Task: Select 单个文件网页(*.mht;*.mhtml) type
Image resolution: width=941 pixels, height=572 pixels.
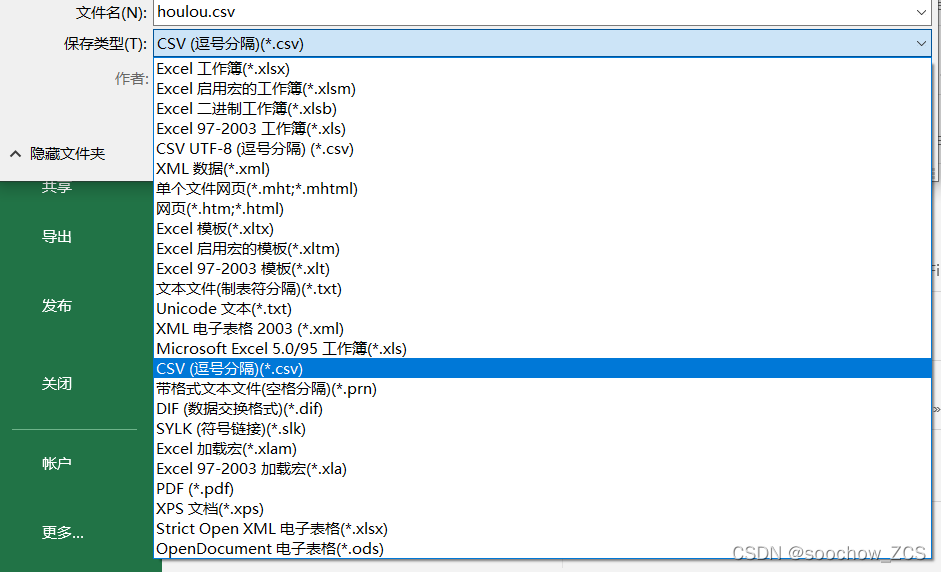Action: (542, 188)
